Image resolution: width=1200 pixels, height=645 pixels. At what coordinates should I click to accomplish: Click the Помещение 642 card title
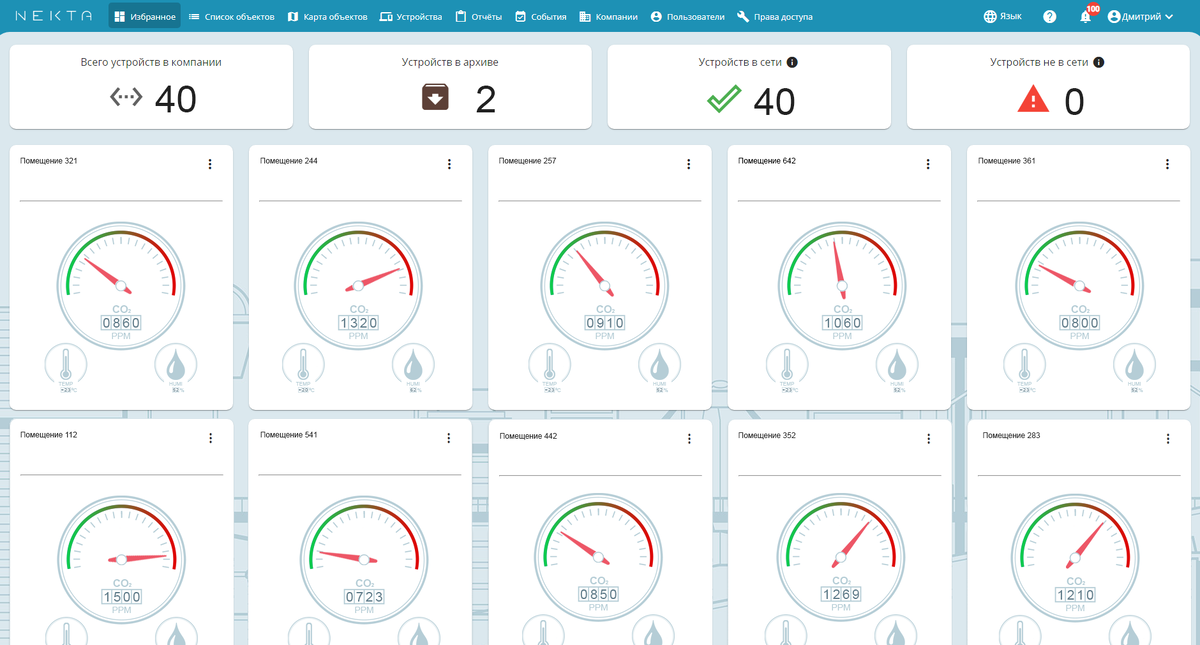coord(767,160)
